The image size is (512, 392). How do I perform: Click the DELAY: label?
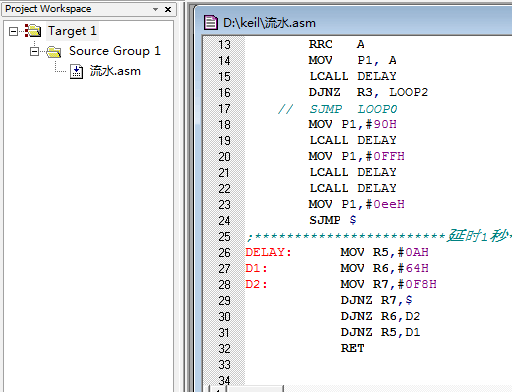pyautogui.click(x=269, y=252)
